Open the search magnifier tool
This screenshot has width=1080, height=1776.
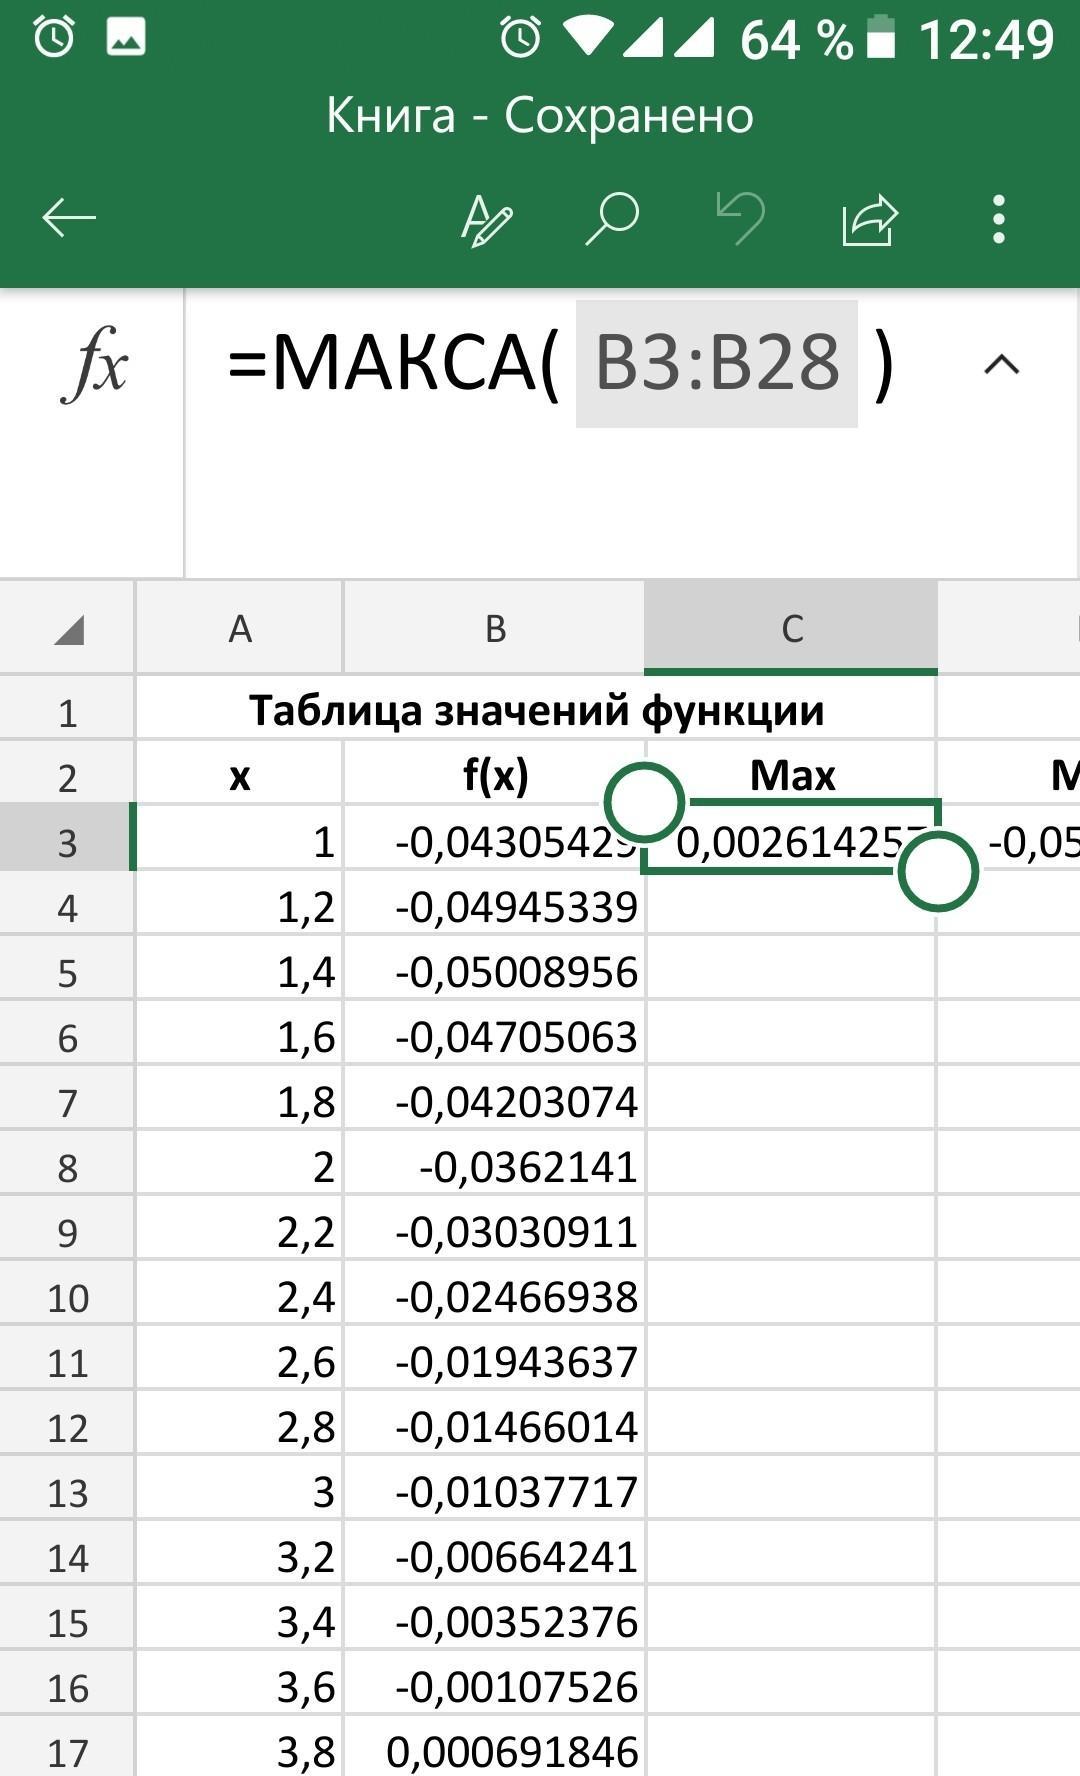[x=611, y=218]
